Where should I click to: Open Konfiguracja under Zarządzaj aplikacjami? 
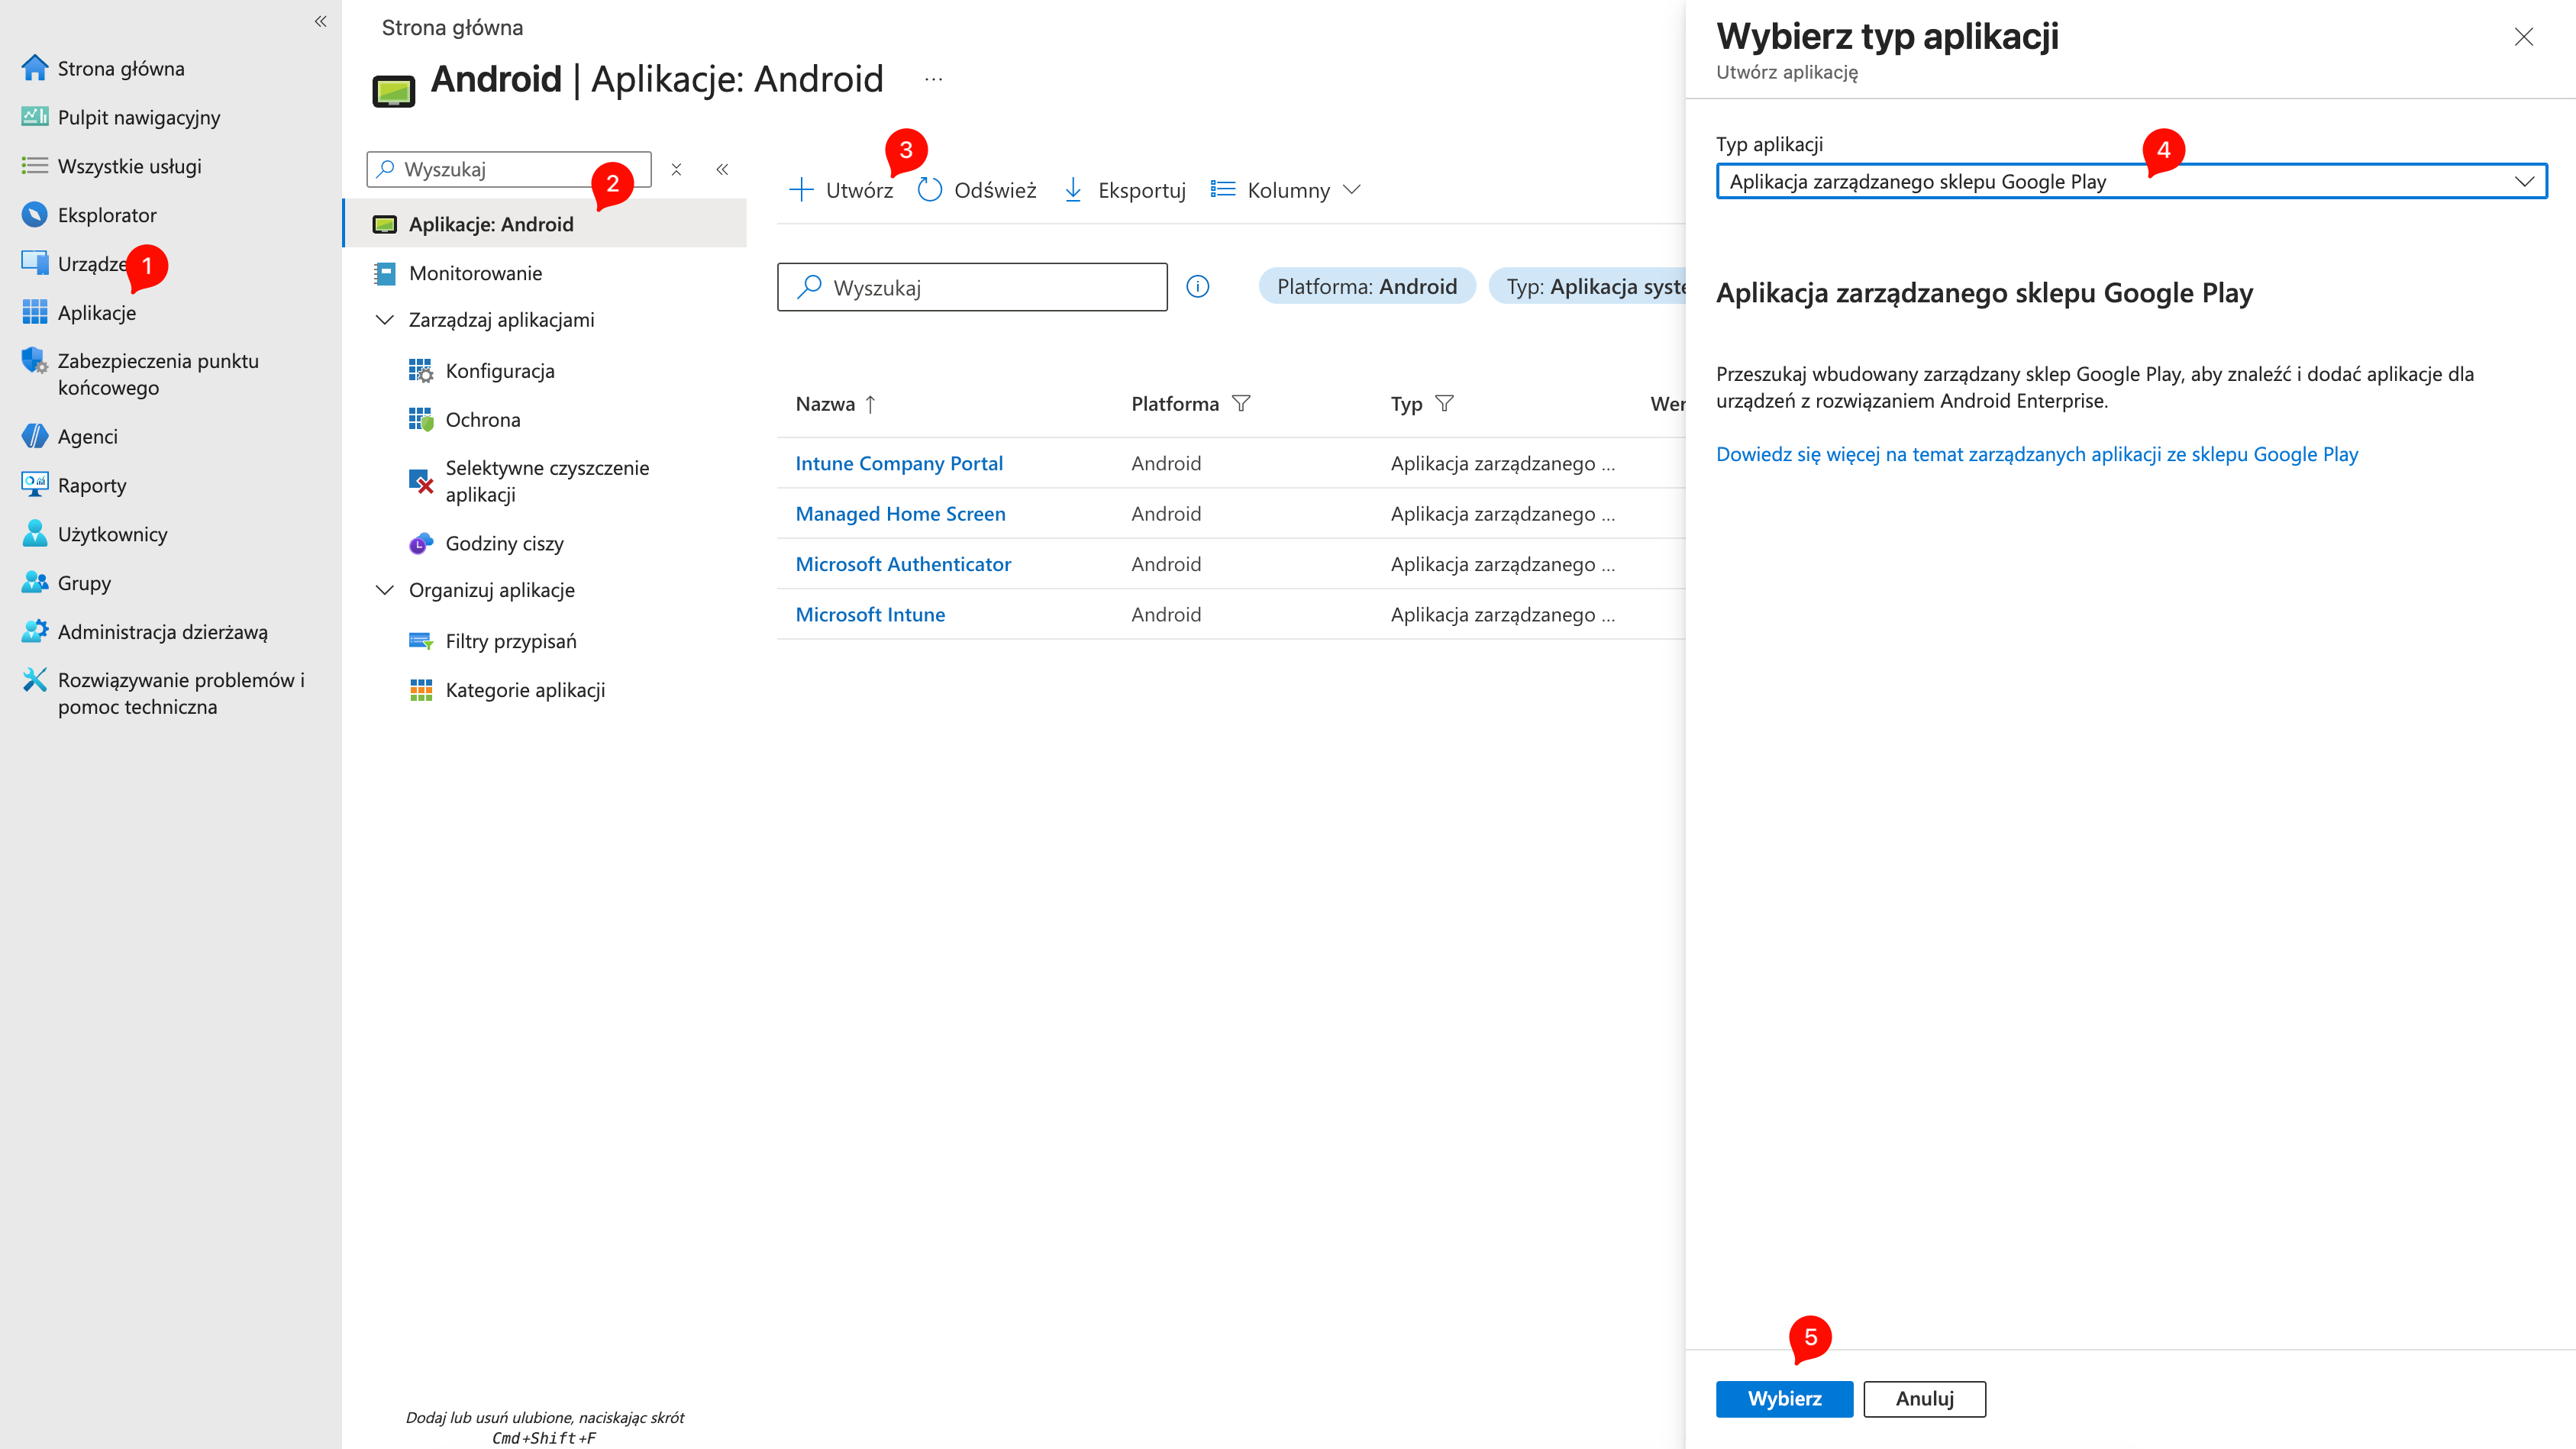(x=500, y=370)
